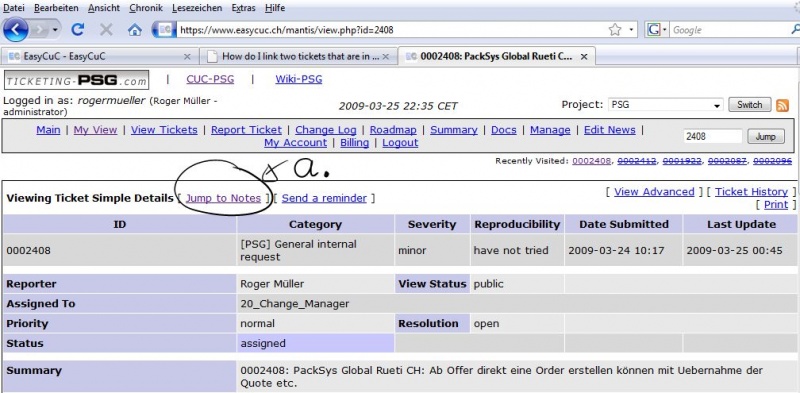Open the dropdown arrow beside bookmark star
Viewport: 800px width, 393px height.
tap(631, 30)
